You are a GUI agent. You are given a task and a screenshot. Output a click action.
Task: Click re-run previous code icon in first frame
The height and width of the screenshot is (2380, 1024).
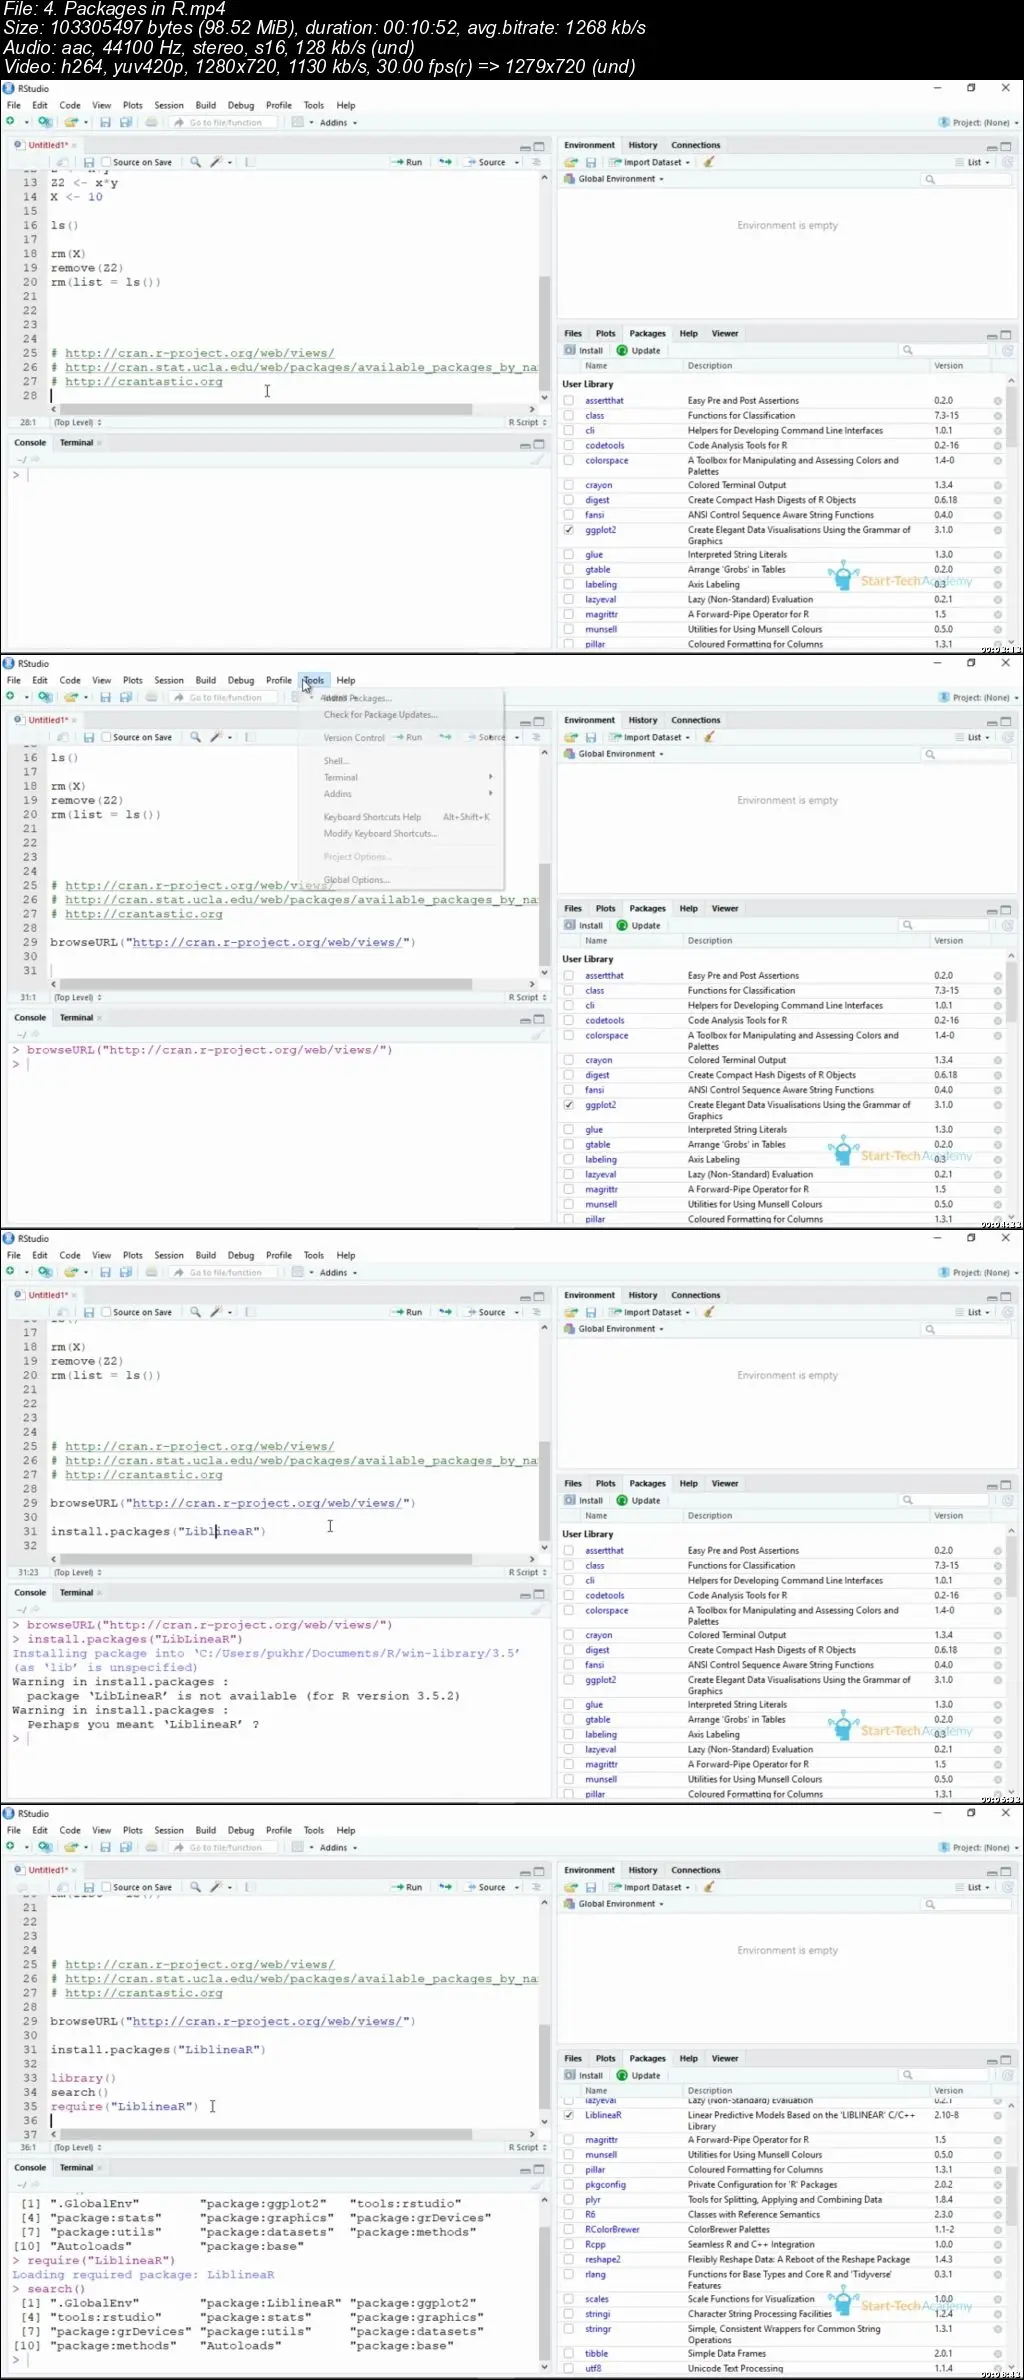pyautogui.click(x=445, y=162)
